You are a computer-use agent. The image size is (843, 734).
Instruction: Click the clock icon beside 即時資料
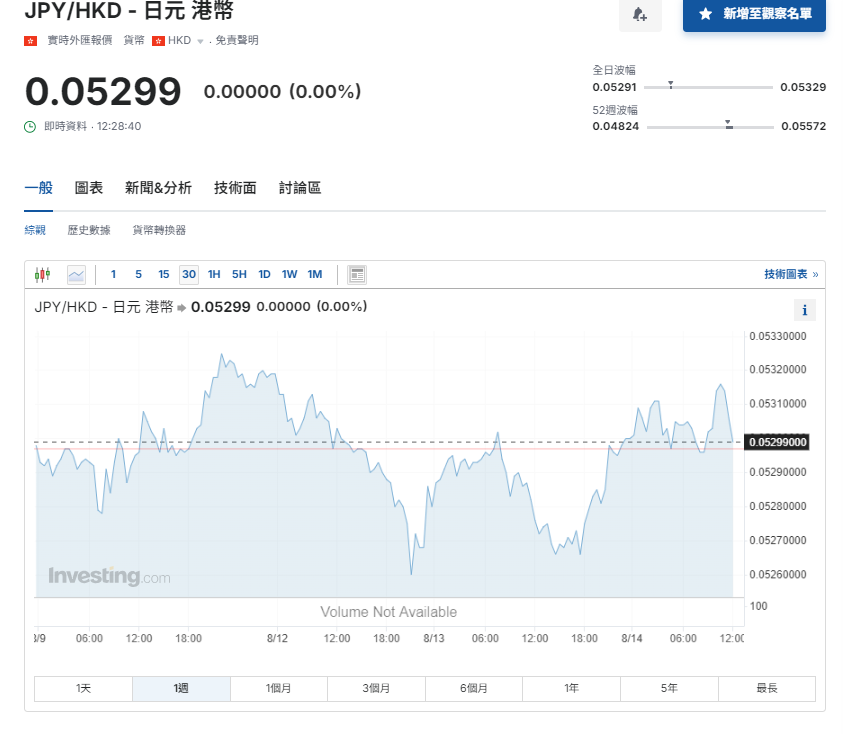pos(30,127)
